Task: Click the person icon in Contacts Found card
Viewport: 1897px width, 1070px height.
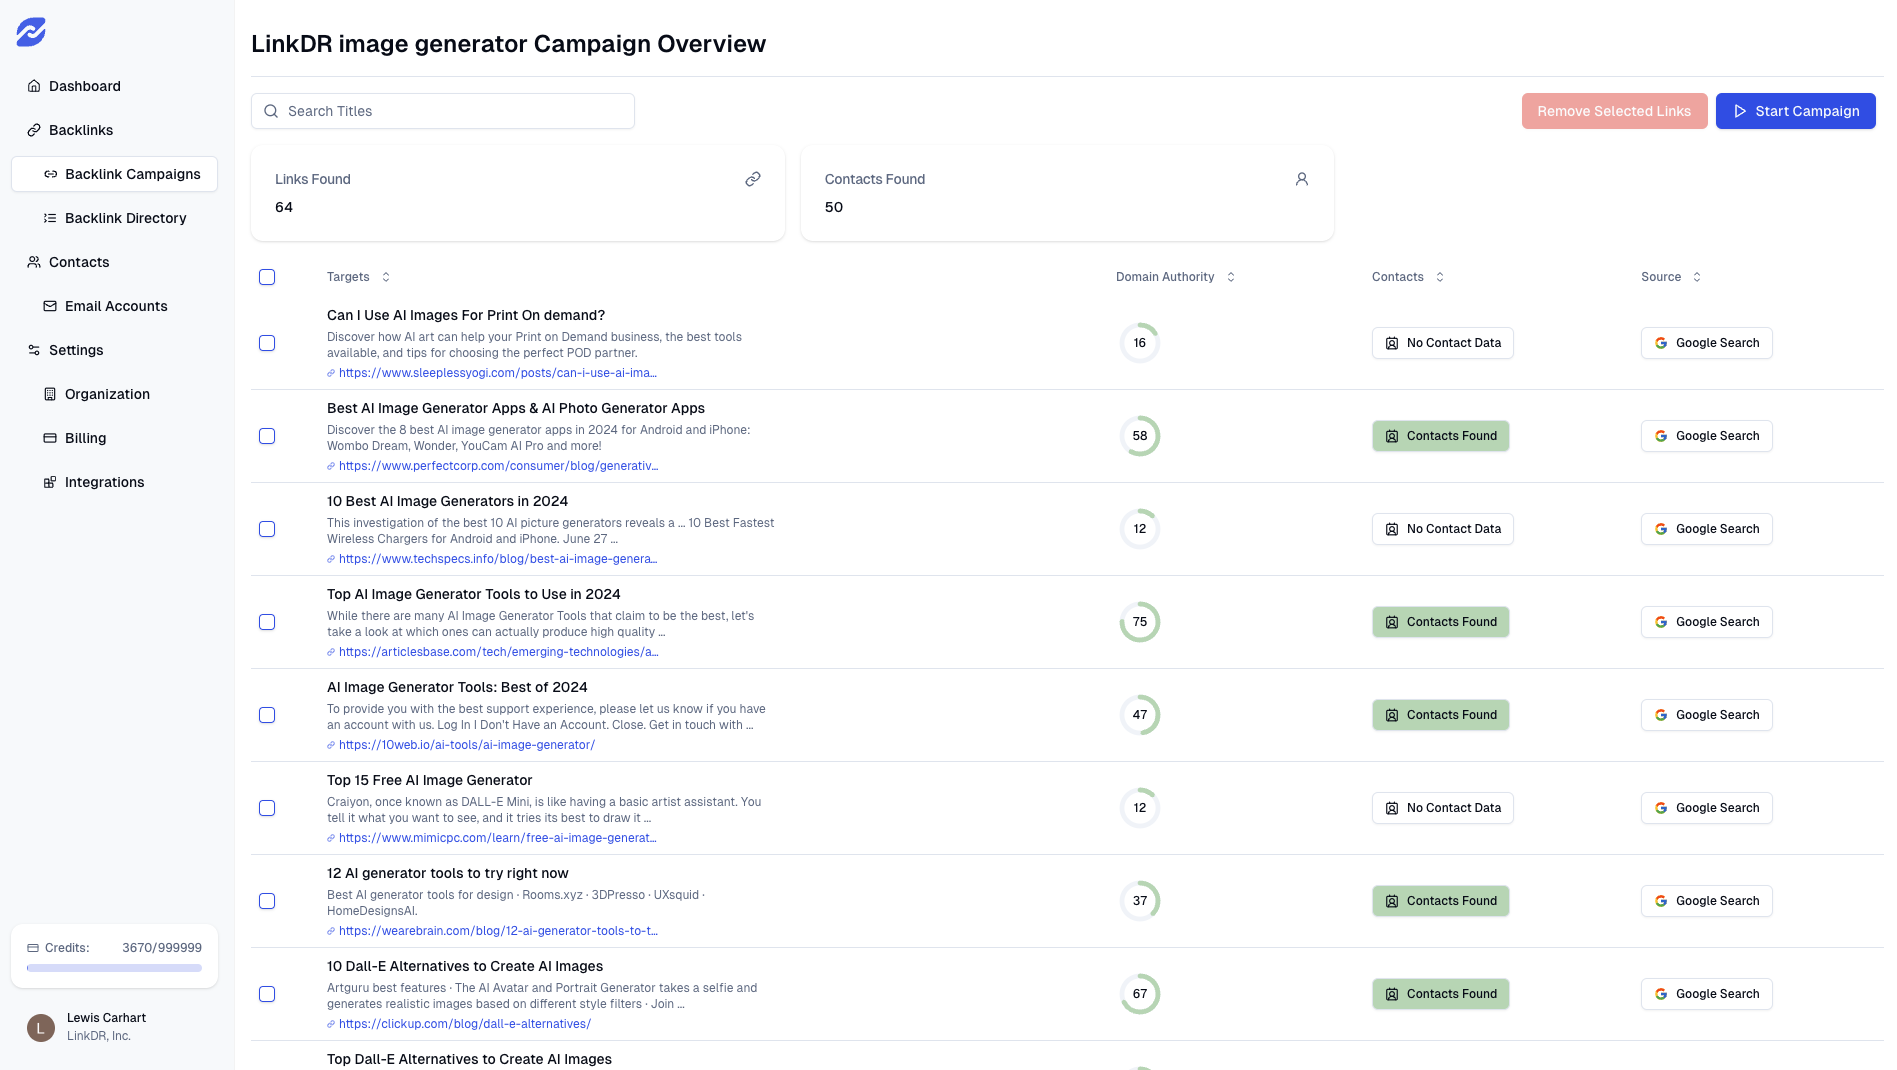Action: [1302, 179]
